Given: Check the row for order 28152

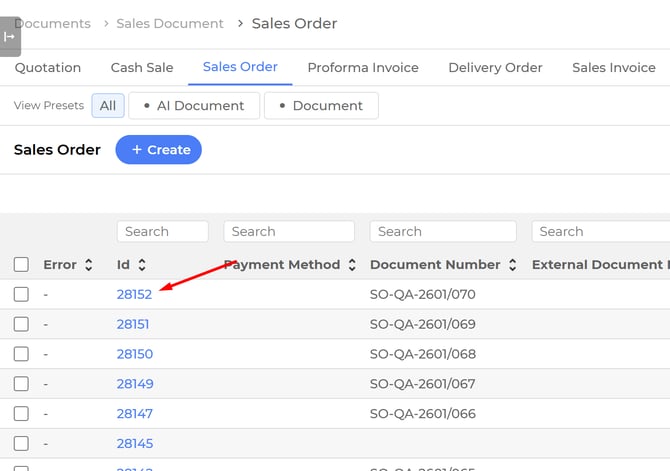Looking at the screenshot, I should click(x=21, y=295).
